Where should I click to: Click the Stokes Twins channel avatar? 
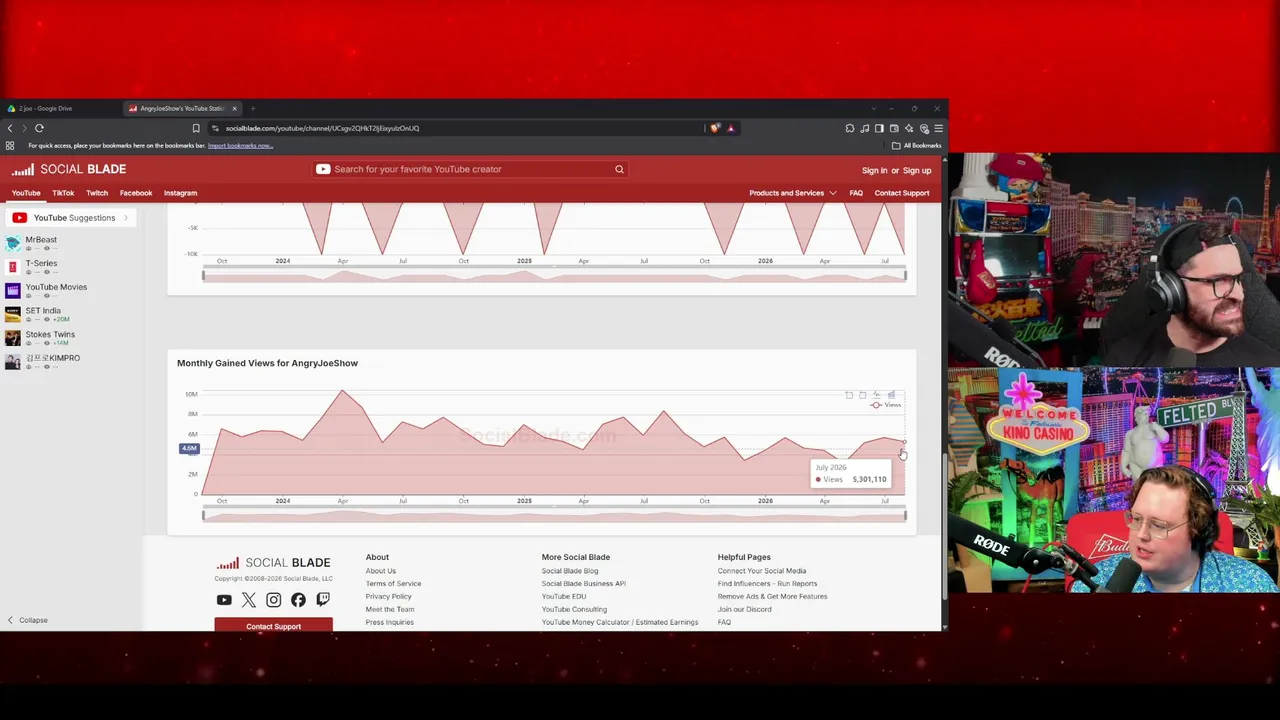(x=12, y=338)
